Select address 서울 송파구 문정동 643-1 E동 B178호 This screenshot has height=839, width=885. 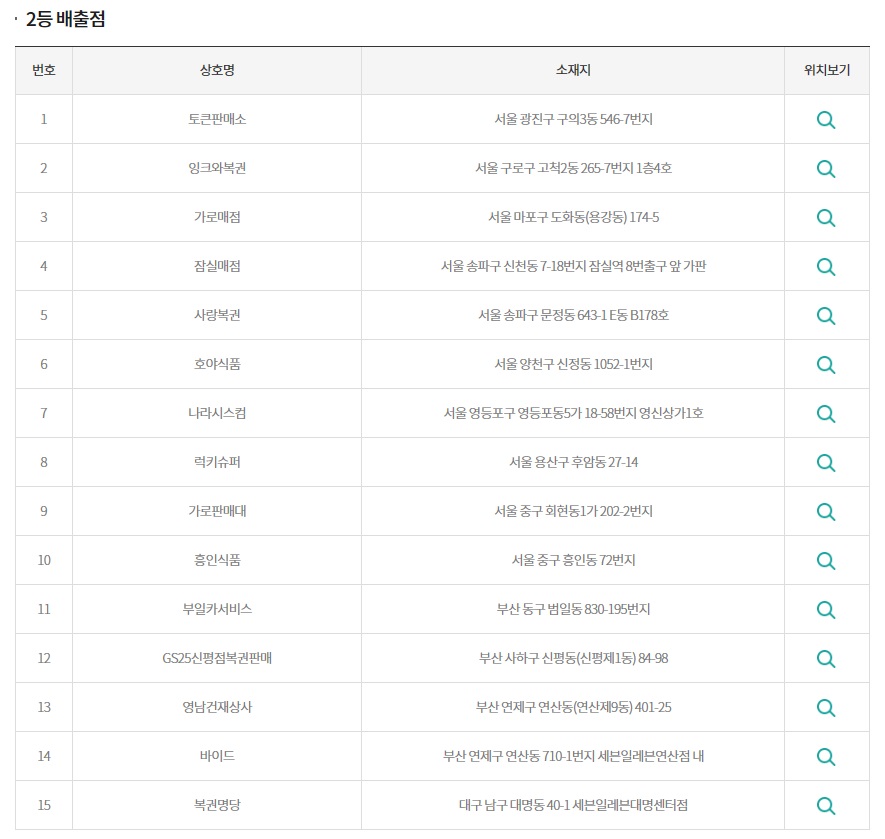pyautogui.click(x=573, y=315)
